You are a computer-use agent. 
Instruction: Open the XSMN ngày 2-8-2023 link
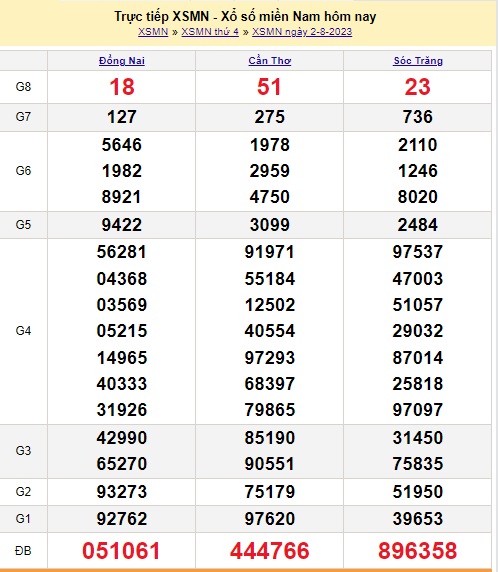tap(302, 32)
